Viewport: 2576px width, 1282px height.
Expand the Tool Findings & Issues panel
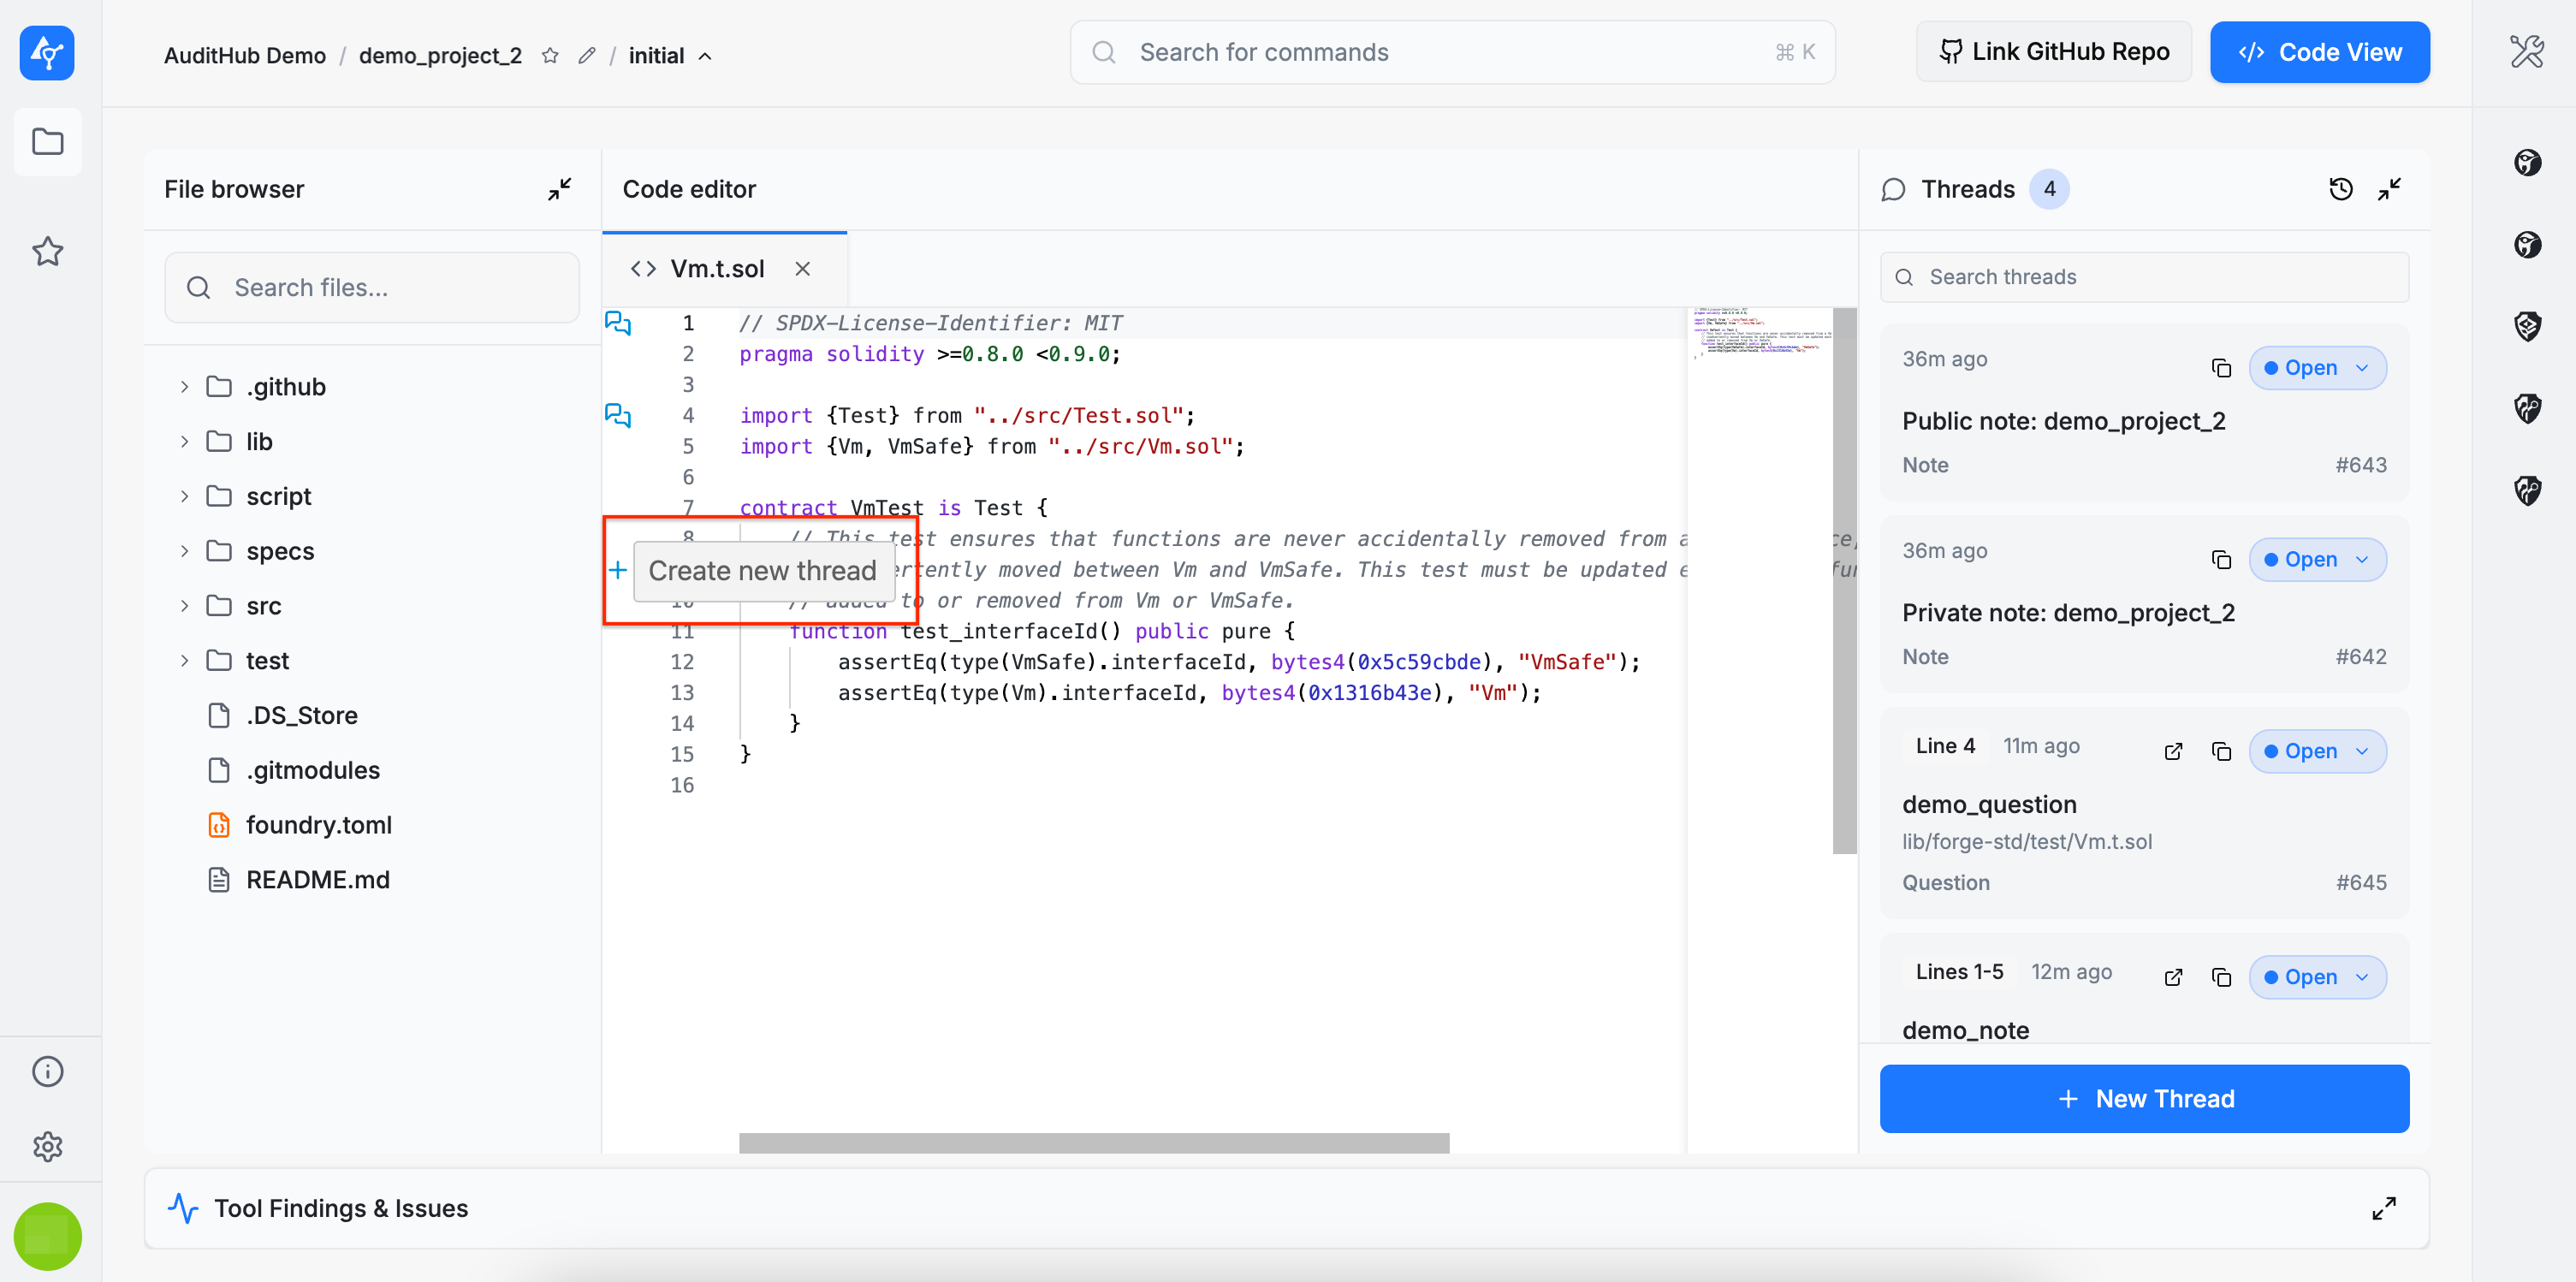(x=2383, y=1208)
